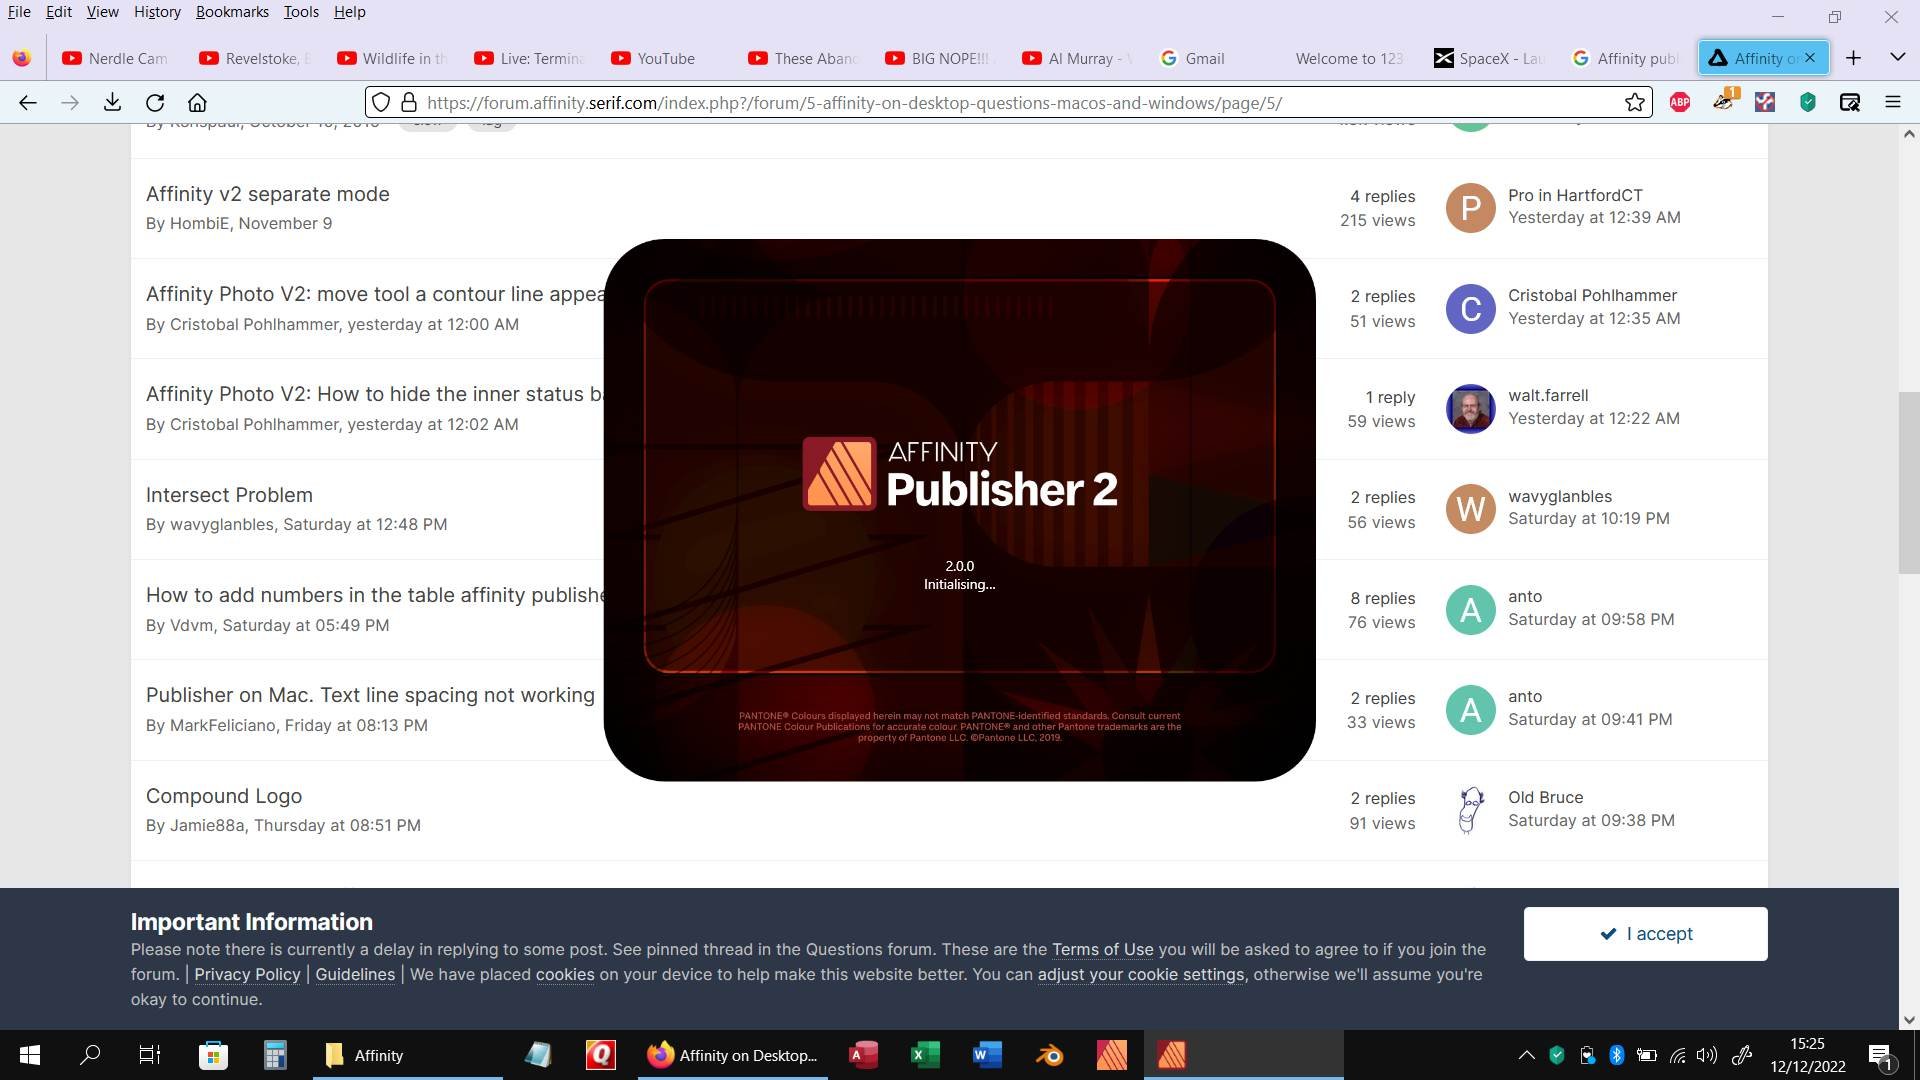Open the Guidelines link
The height and width of the screenshot is (1080, 1920).
pyautogui.click(x=355, y=975)
